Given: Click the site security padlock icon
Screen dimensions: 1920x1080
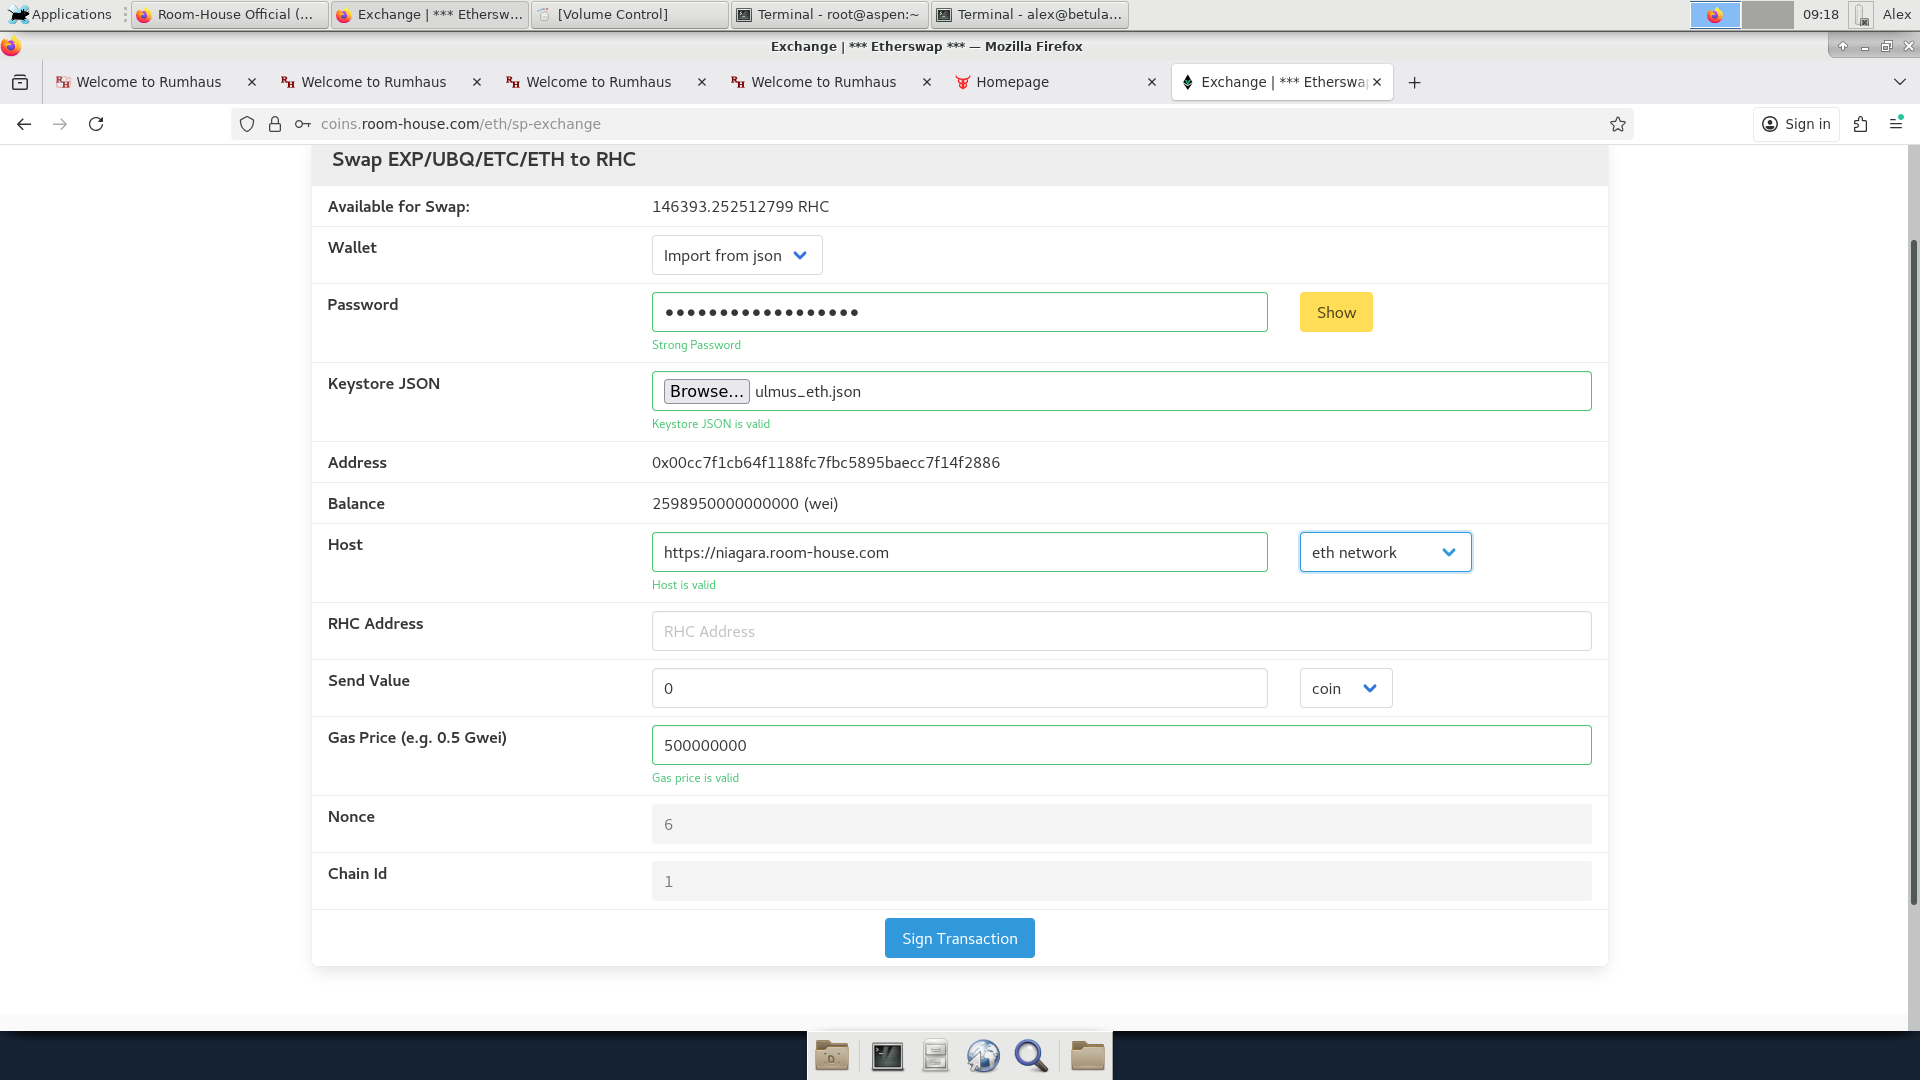Looking at the screenshot, I should point(275,124).
